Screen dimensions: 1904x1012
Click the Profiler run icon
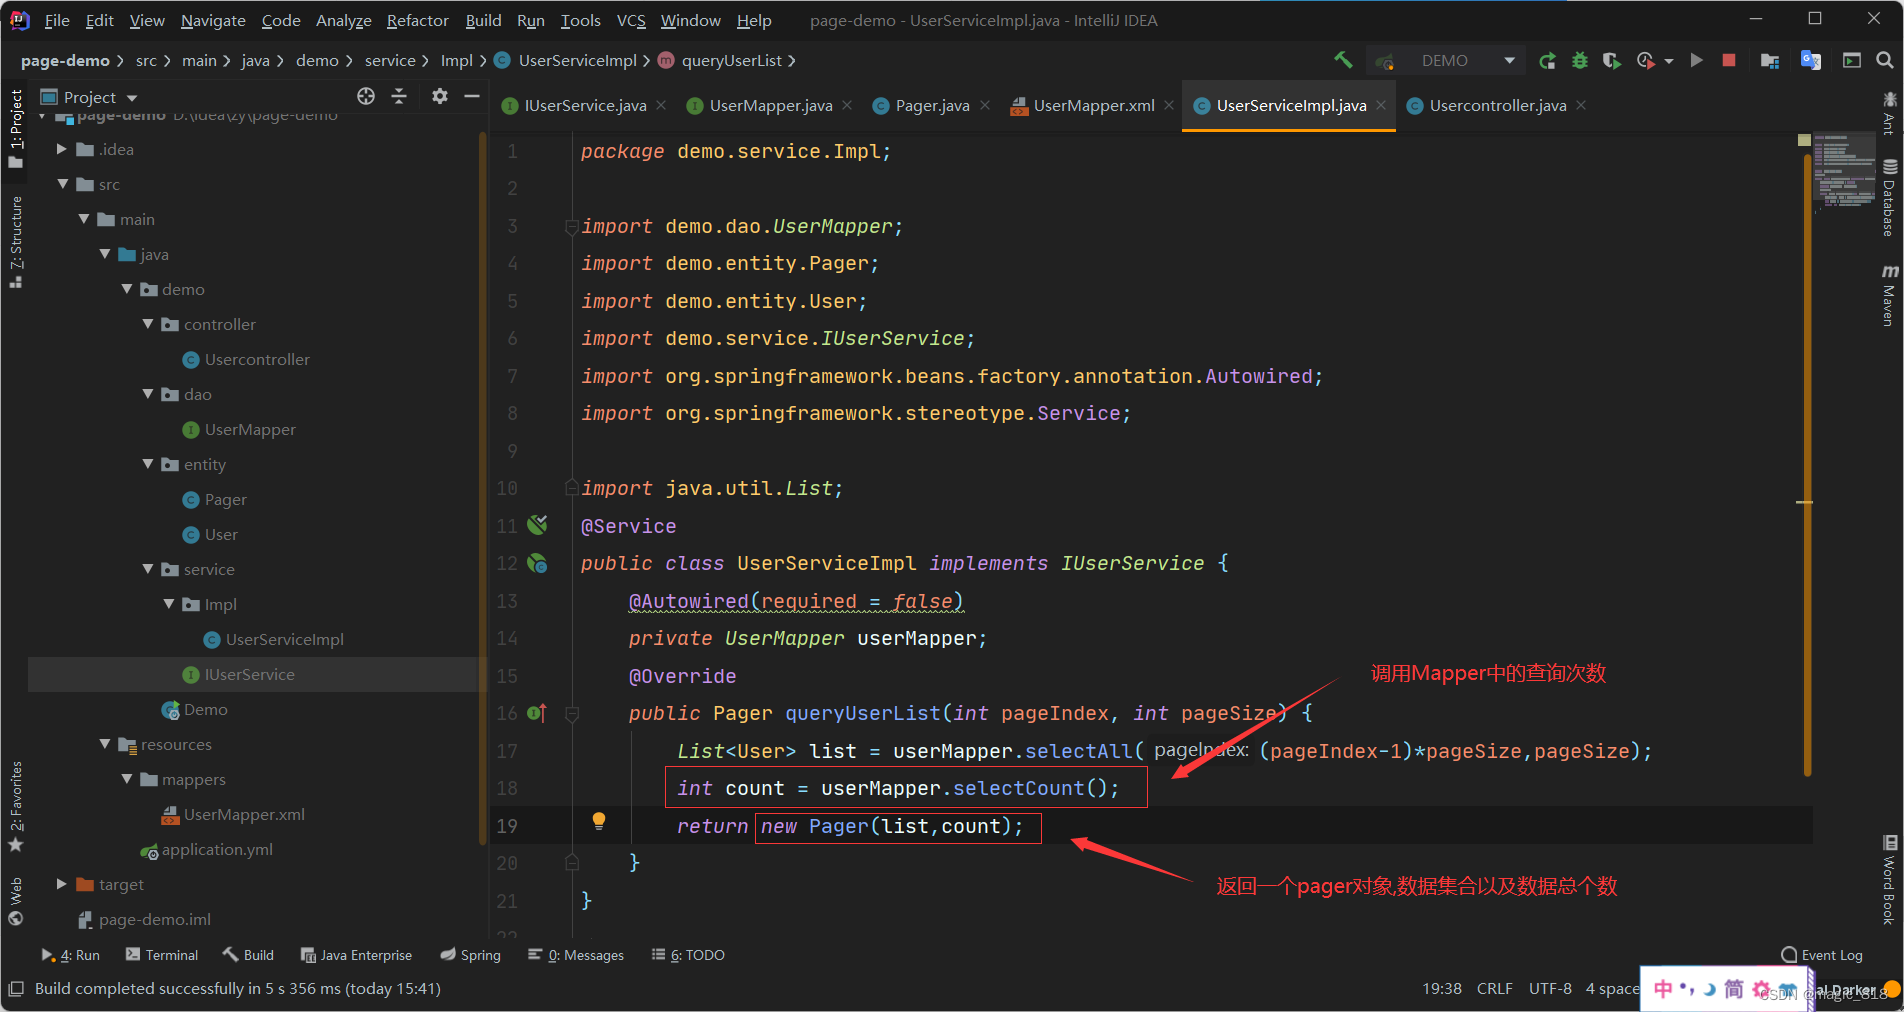coord(1646,61)
